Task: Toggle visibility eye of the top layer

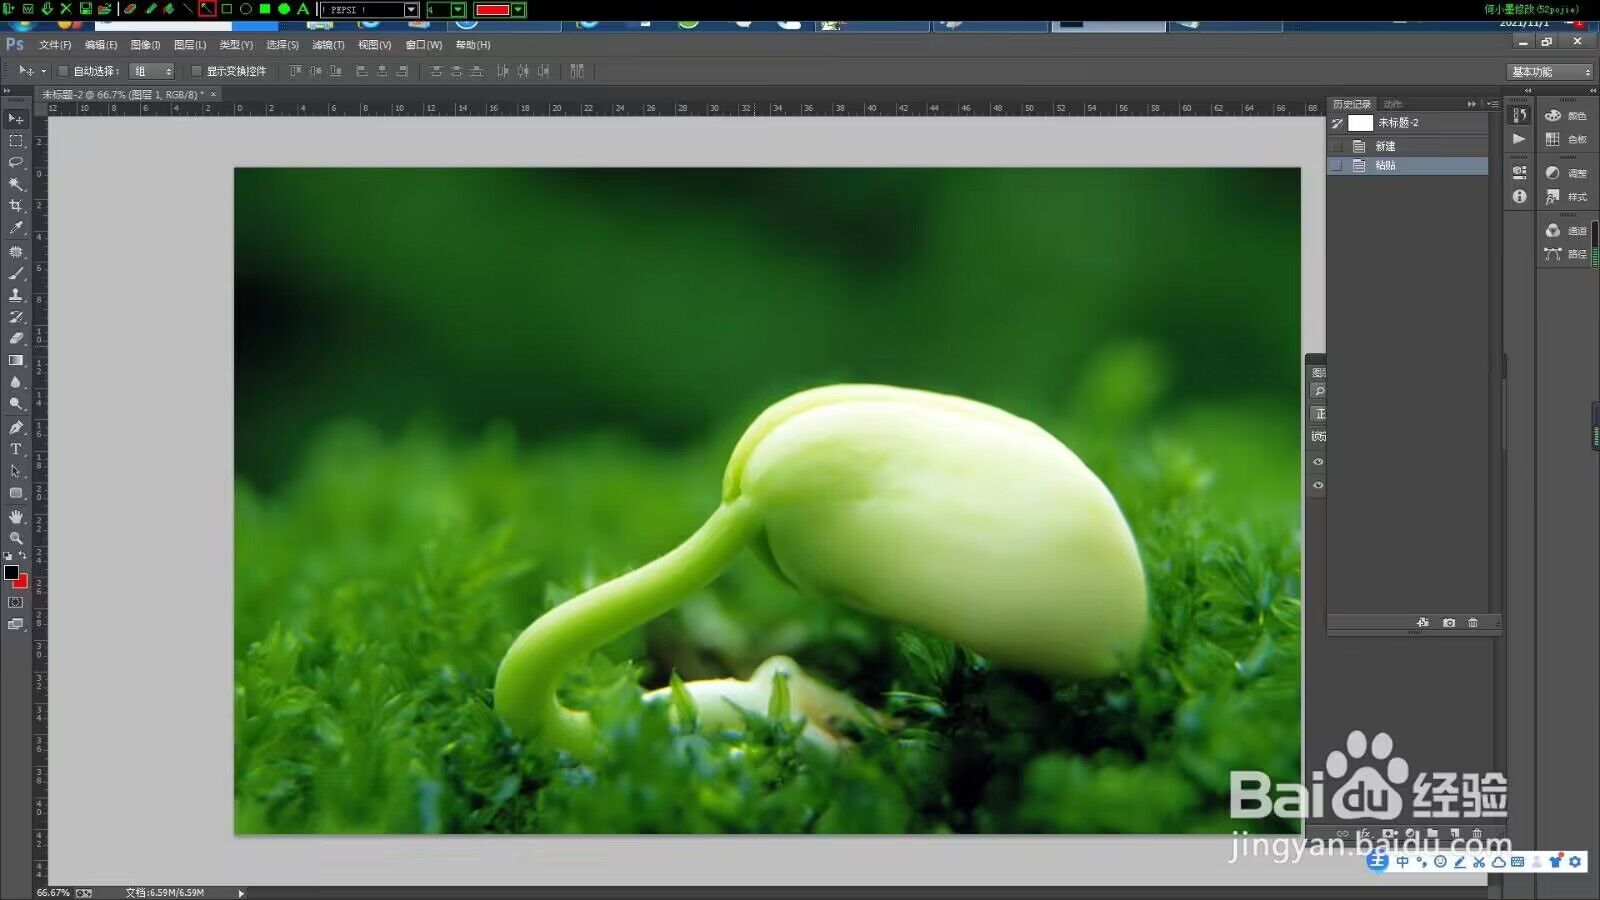Action: tap(1318, 462)
